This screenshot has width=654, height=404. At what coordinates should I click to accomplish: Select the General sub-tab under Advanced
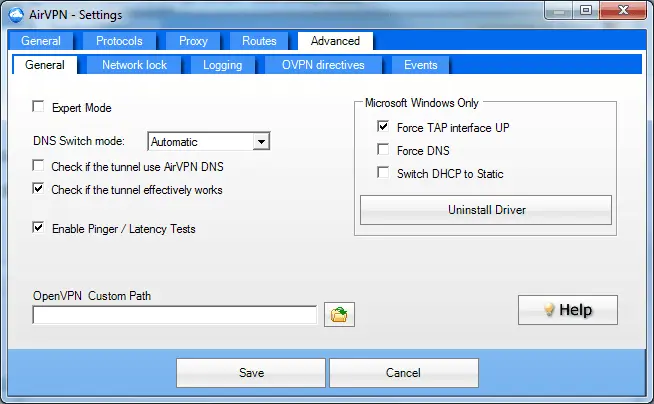point(45,65)
